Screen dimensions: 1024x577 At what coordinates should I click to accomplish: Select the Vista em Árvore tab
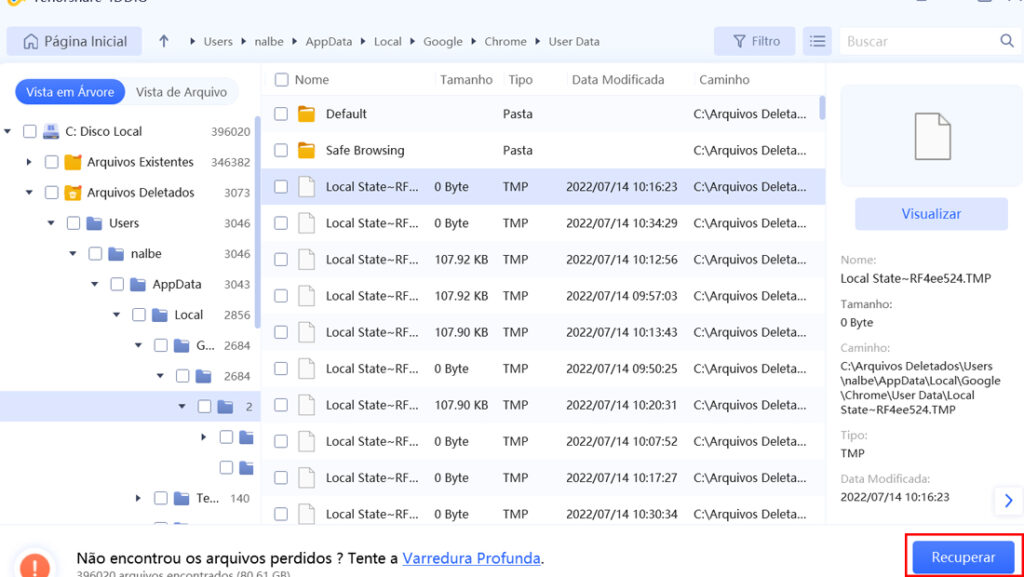click(70, 92)
